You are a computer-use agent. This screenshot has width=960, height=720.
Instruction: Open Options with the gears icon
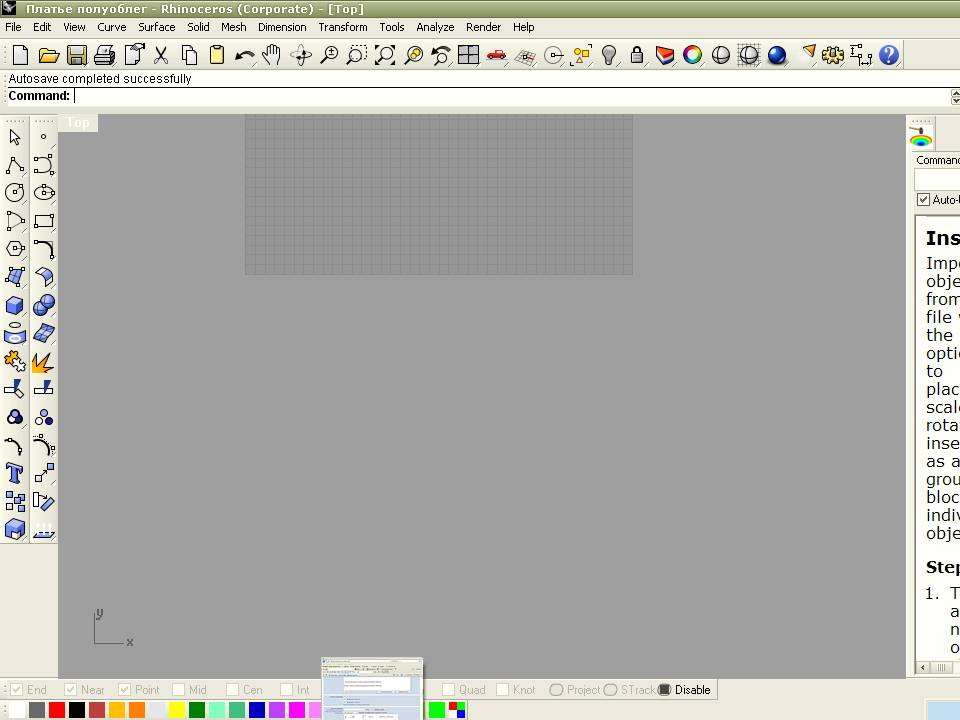point(833,55)
